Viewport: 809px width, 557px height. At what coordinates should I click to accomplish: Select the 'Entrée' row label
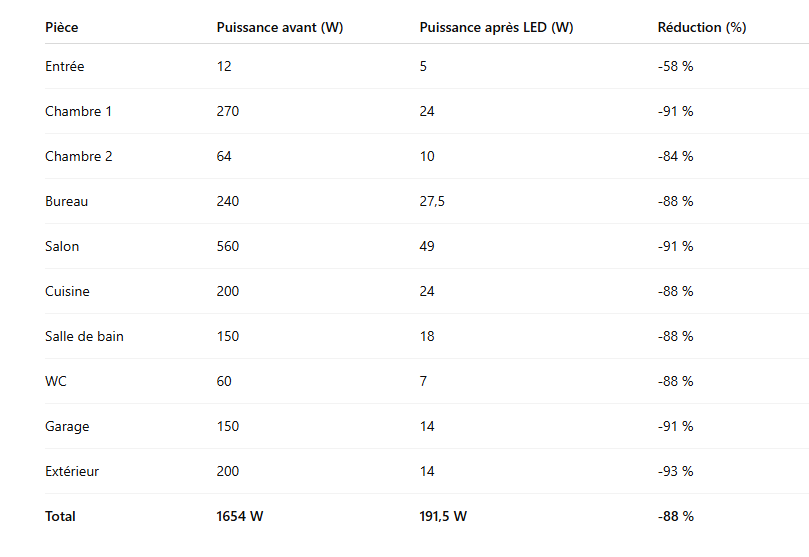coord(65,66)
